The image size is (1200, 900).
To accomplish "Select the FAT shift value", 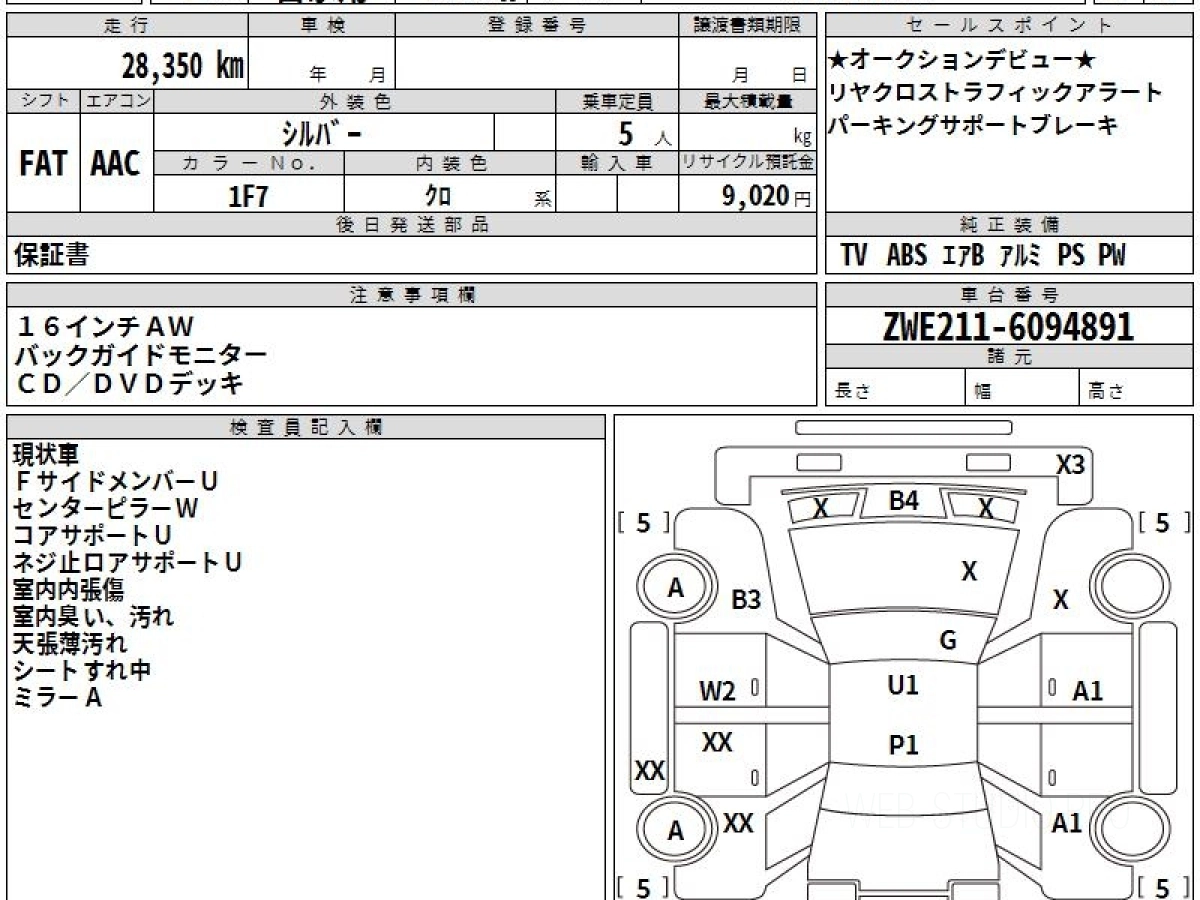I will point(43,163).
